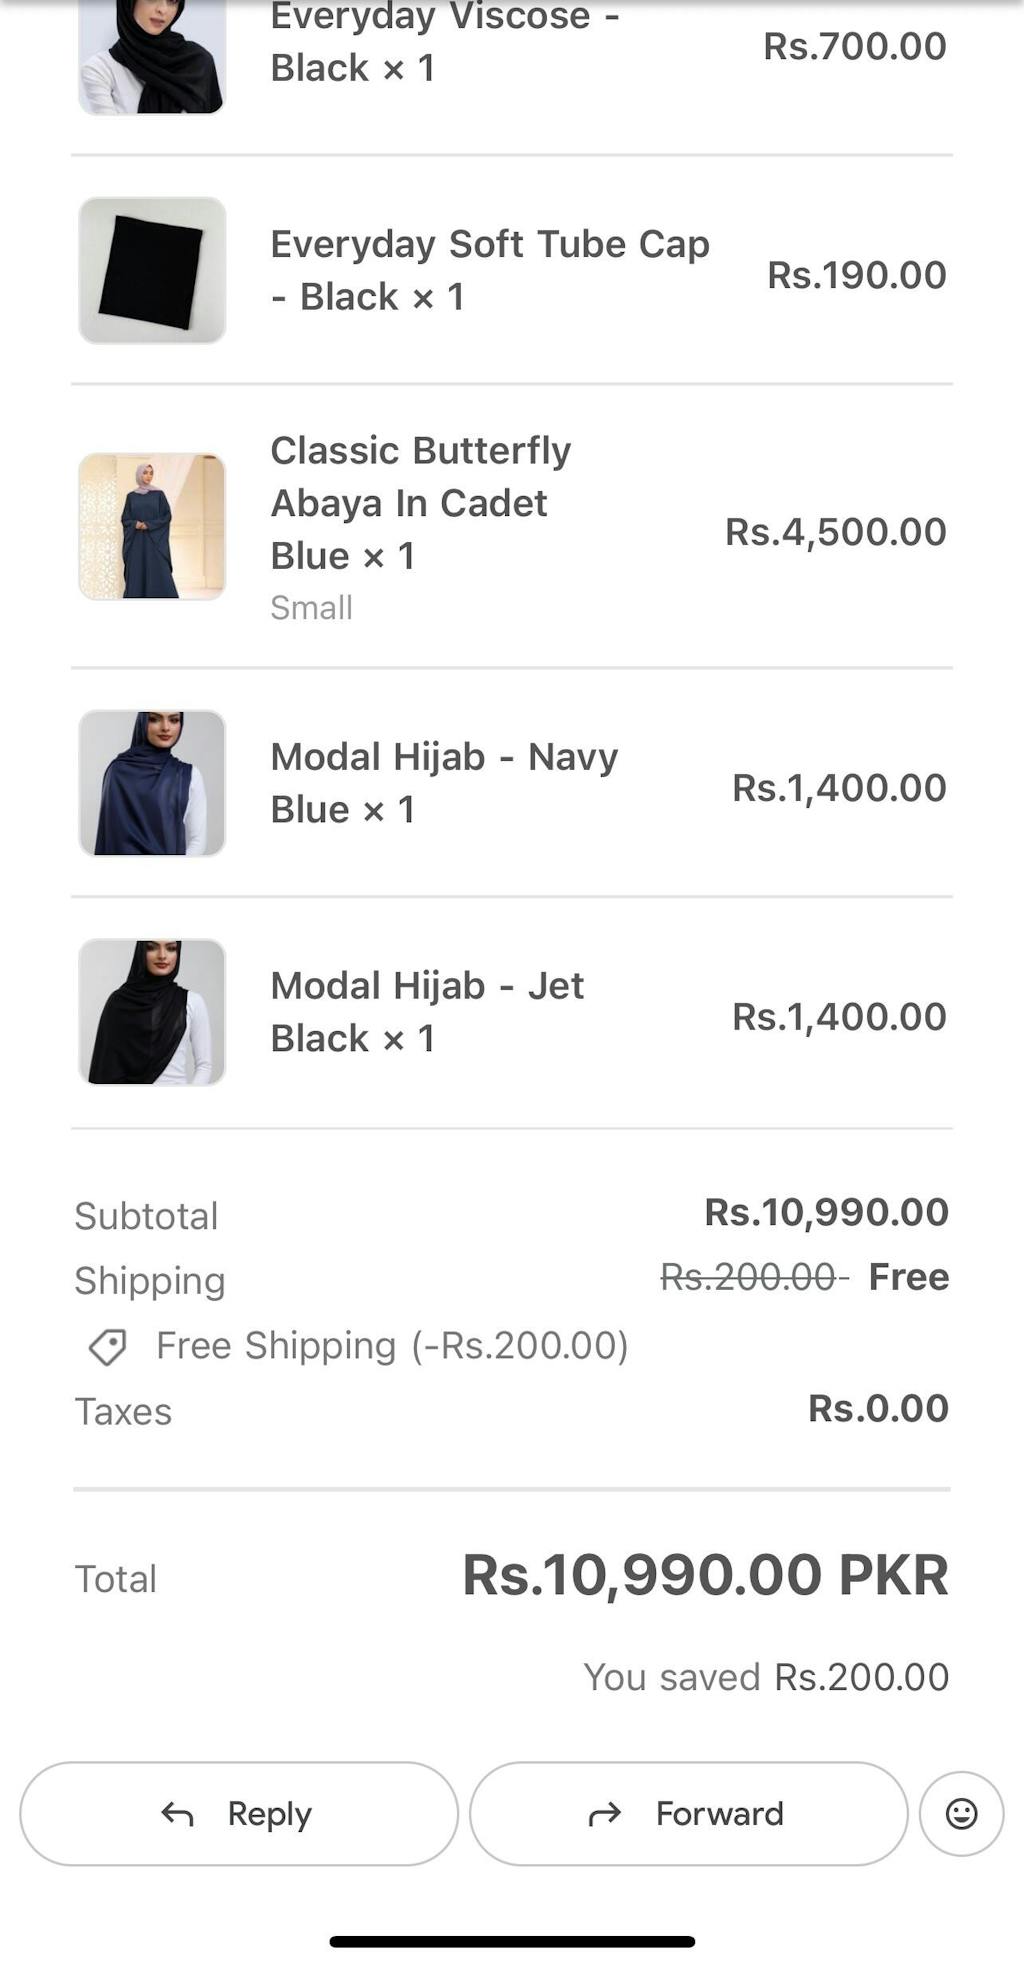Screen dimensions: 1024x1967
Task: Tap the Classic Butterfly Abaya product title
Action: 421,503
